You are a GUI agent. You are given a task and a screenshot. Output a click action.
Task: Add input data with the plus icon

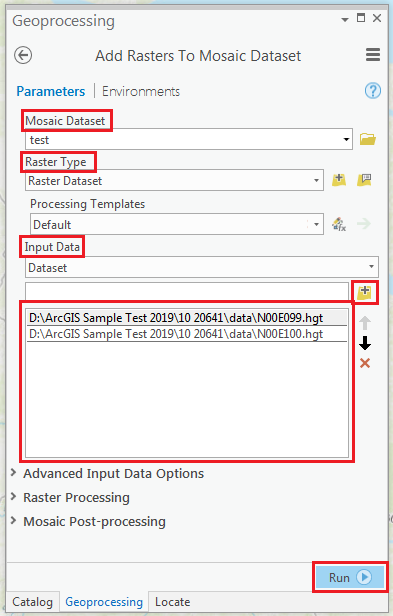[365, 292]
